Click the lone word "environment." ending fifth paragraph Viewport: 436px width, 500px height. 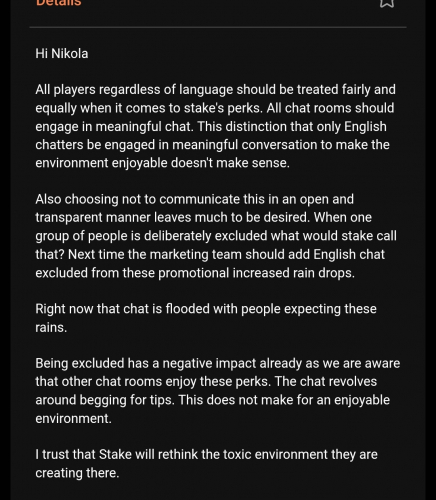73,419
